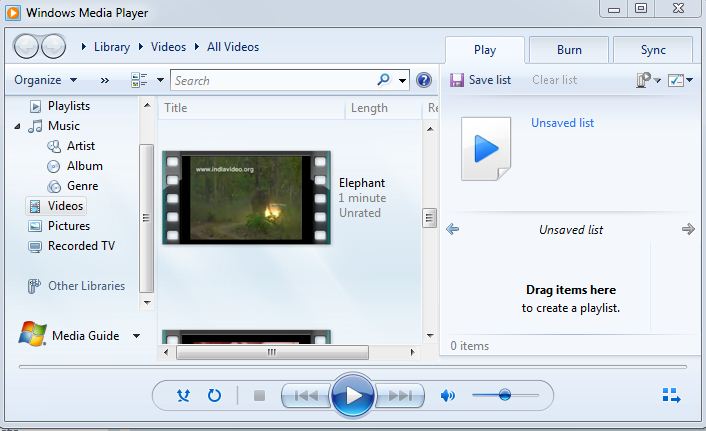Collapse the Music tree node
706x431 pixels.
17,127
